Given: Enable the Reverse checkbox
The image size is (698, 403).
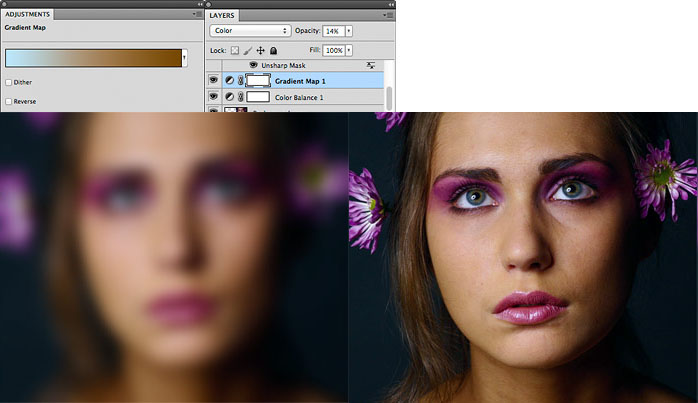Looking at the screenshot, I should tap(9, 101).
